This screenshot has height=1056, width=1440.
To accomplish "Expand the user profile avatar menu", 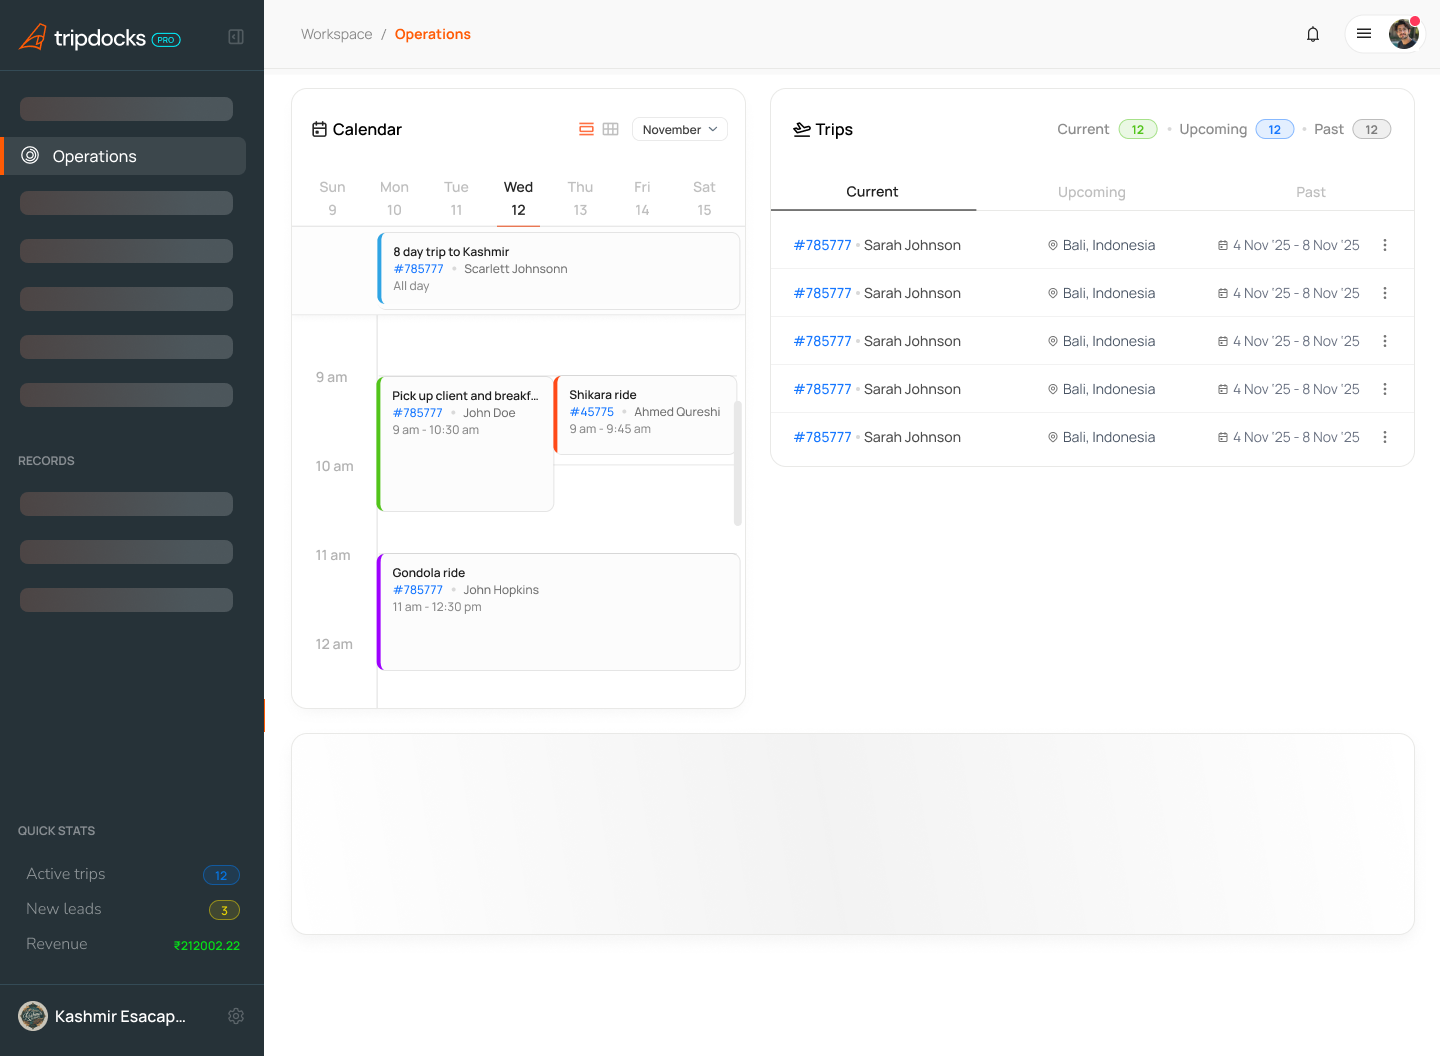I will [x=1403, y=33].
